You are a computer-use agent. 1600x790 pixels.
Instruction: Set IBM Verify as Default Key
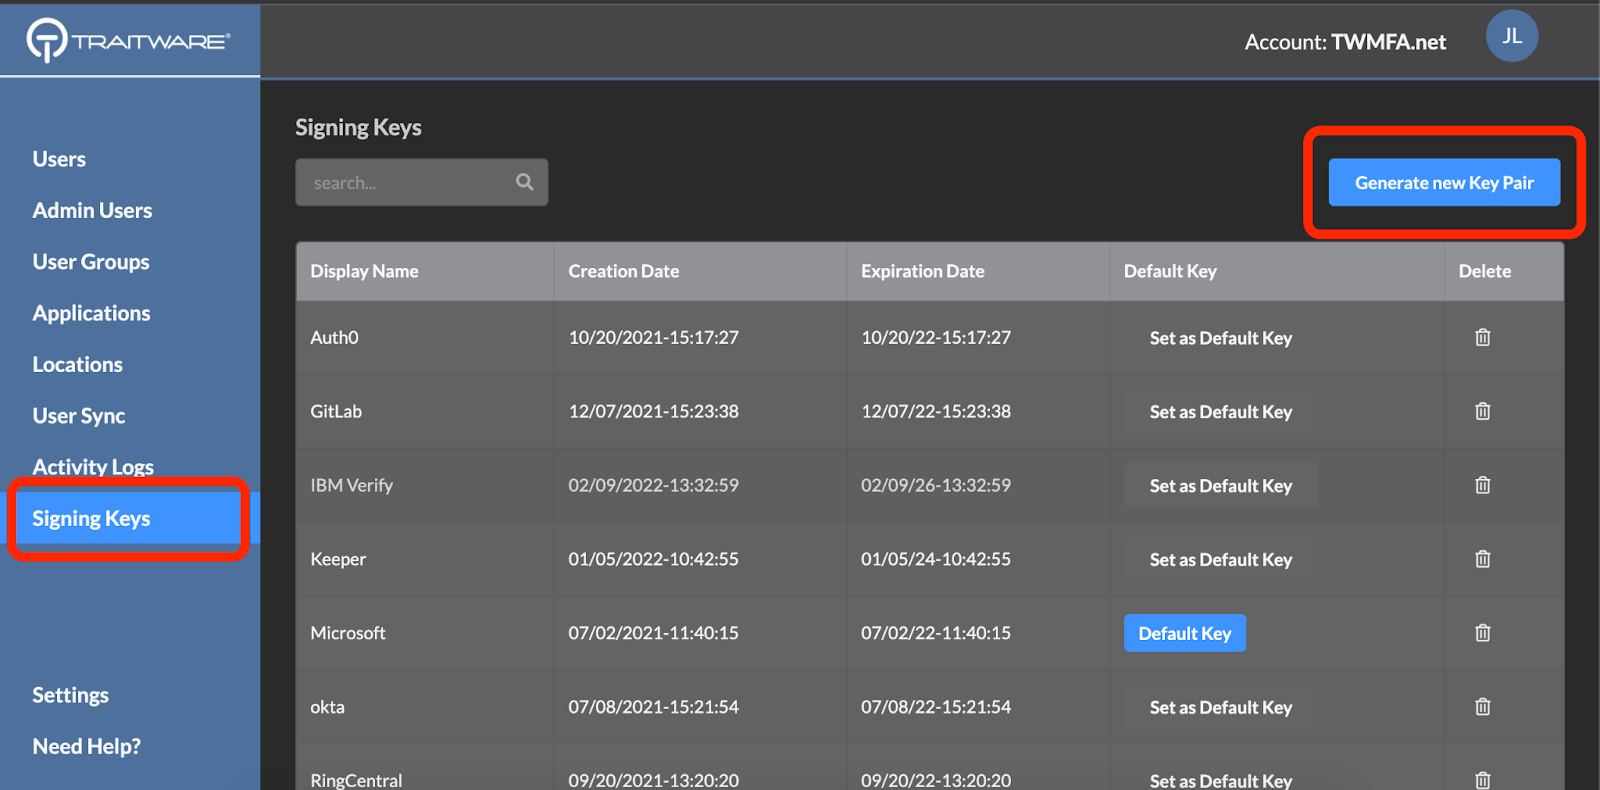coord(1221,486)
